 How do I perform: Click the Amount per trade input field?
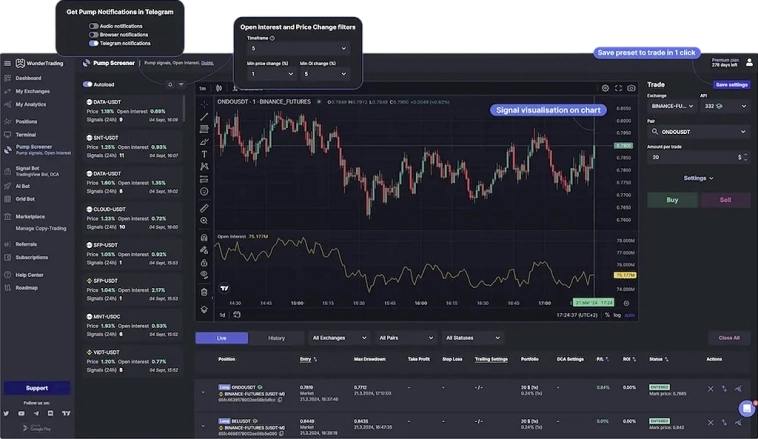[x=690, y=157]
